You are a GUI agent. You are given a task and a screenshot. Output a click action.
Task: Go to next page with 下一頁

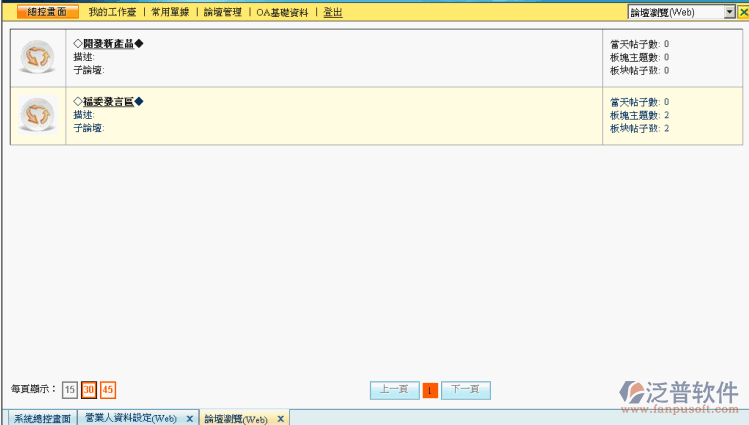click(465, 389)
